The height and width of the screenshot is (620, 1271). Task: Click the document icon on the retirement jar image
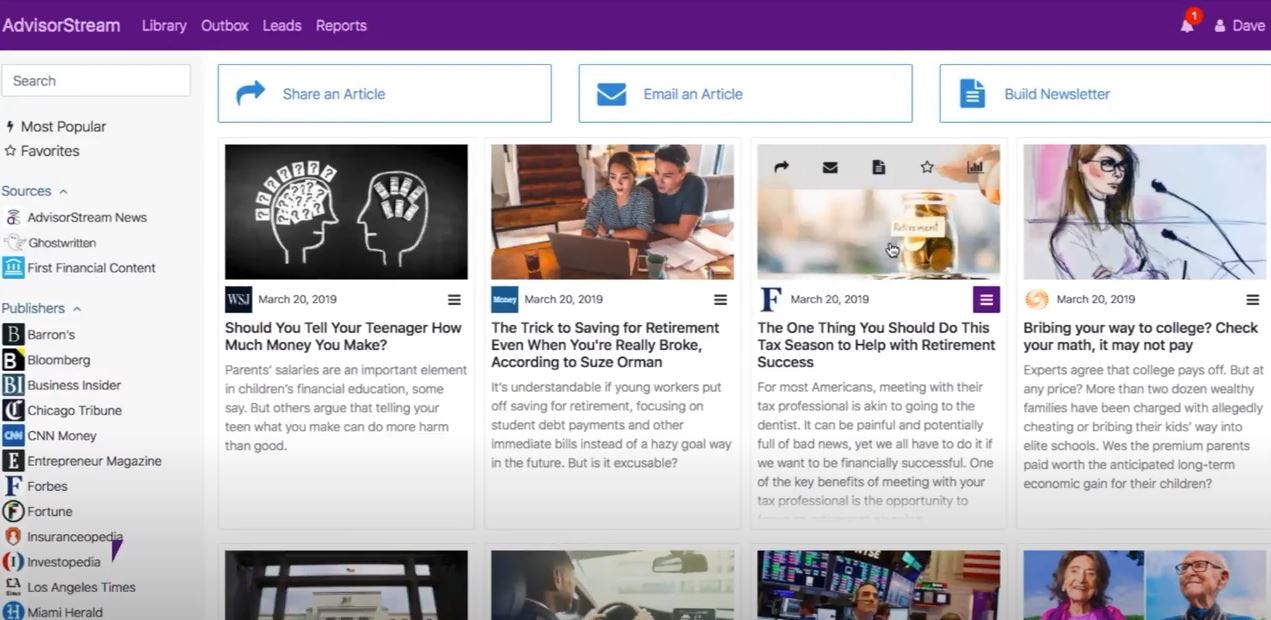[x=878, y=167]
